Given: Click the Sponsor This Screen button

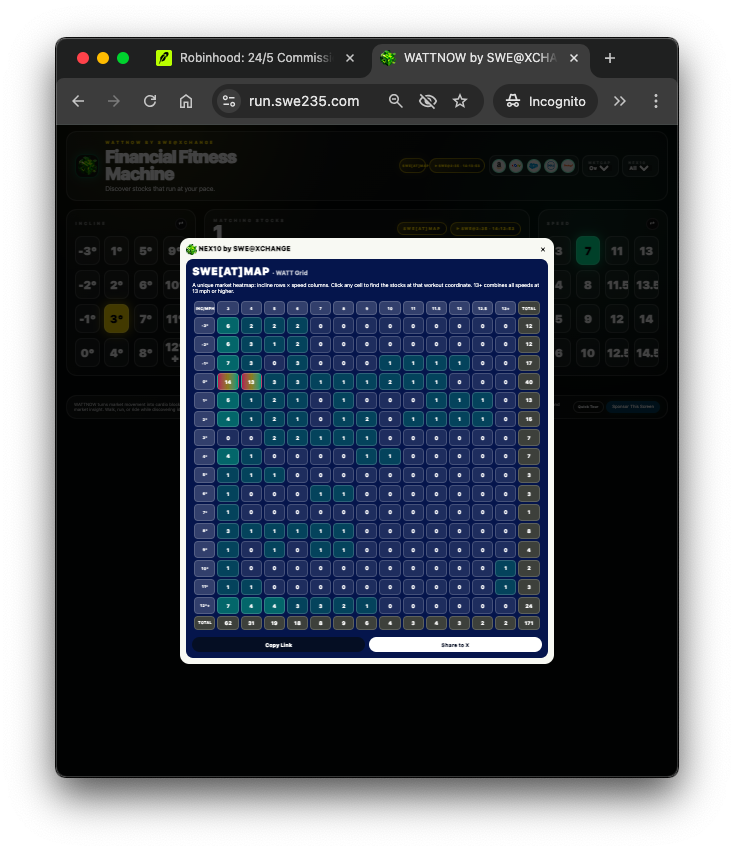Looking at the screenshot, I should (632, 407).
